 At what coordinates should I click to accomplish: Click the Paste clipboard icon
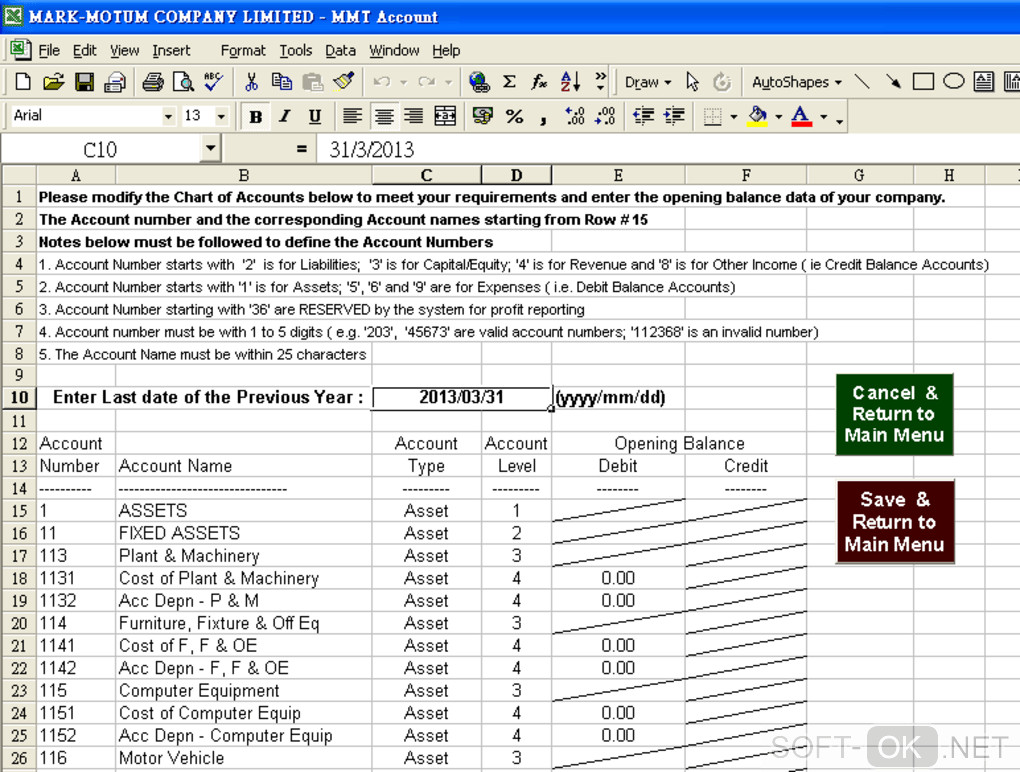coord(313,82)
